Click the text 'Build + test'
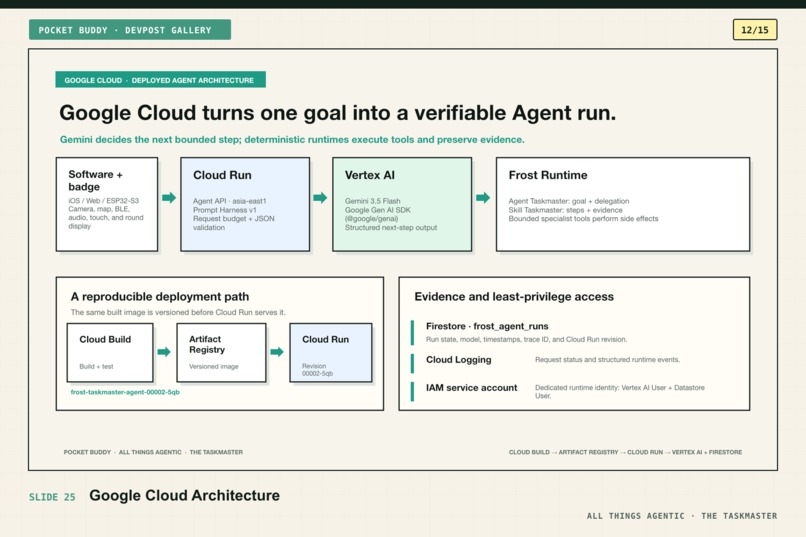The image size is (806, 537). (96, 366)
